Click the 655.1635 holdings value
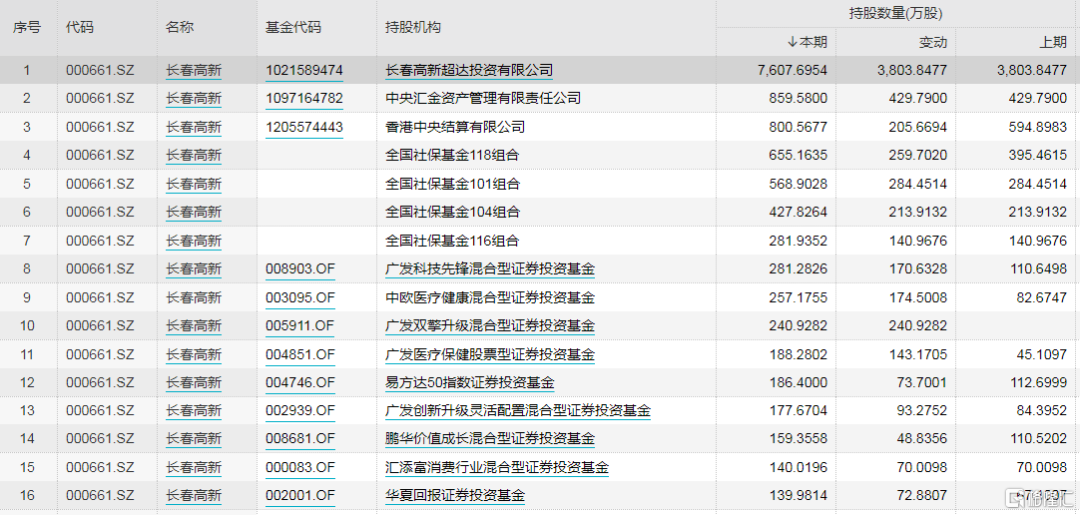The width and height of the screenshot is (1080, 515). tap(798, 156)
